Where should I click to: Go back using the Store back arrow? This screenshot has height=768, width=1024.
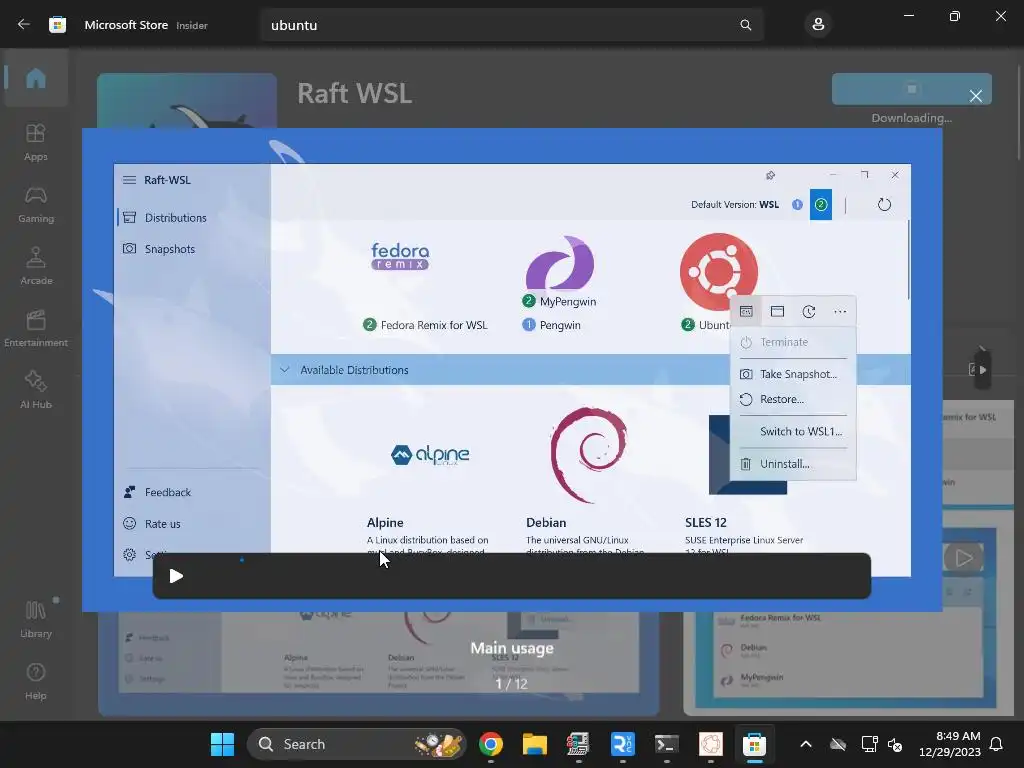point(24,25)
